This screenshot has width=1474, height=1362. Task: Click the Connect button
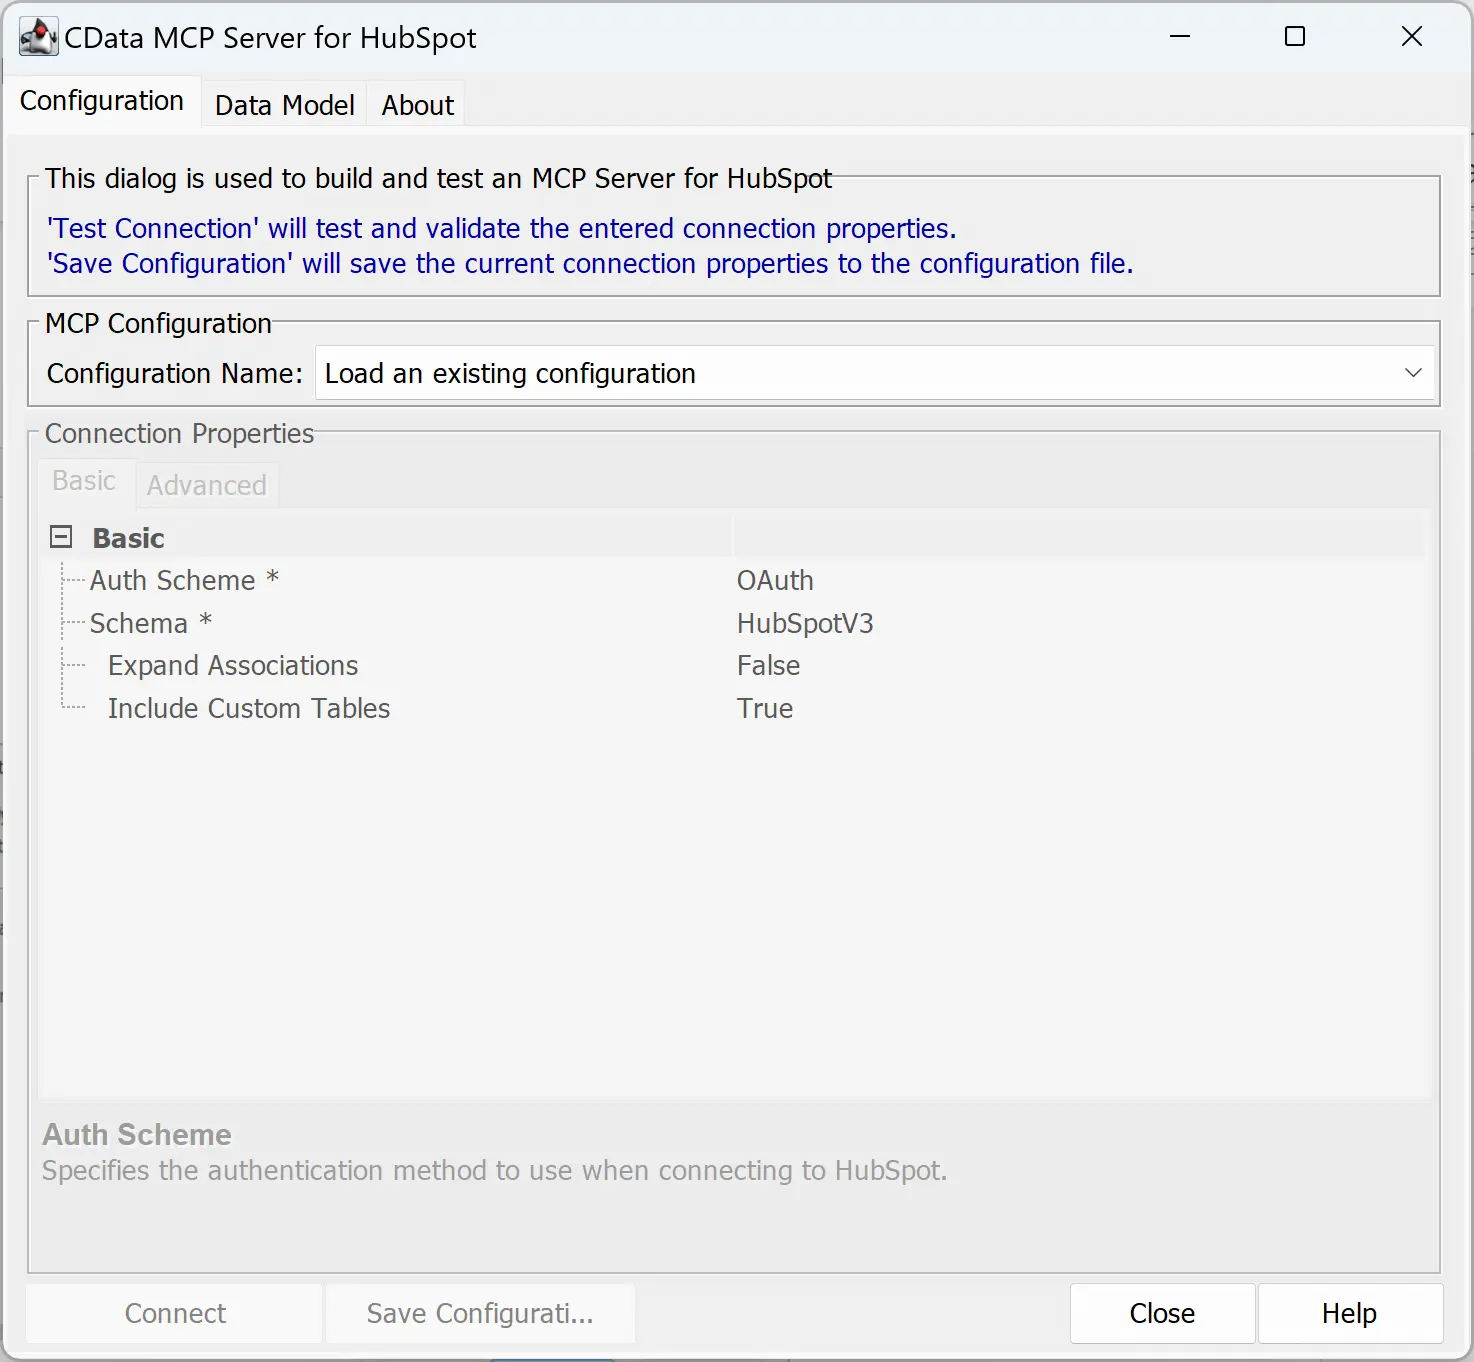click(173, 1313)
